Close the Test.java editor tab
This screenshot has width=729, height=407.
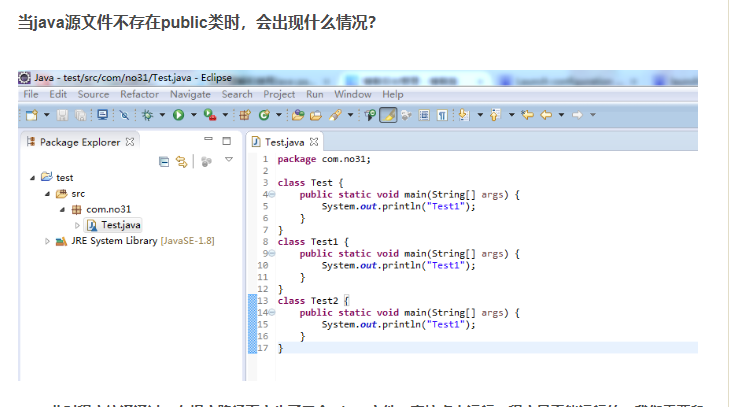[x=314, y=142]
